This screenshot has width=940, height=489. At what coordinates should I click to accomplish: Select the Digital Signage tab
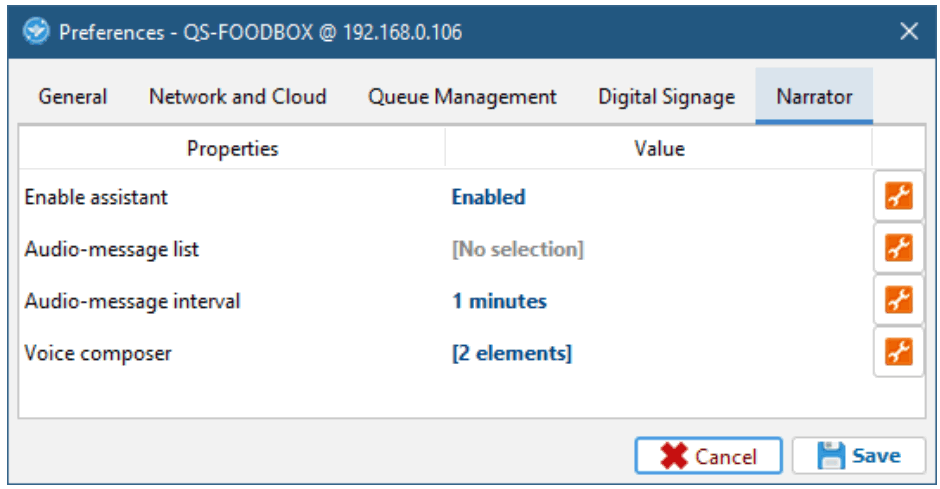(x=666, y=96)
